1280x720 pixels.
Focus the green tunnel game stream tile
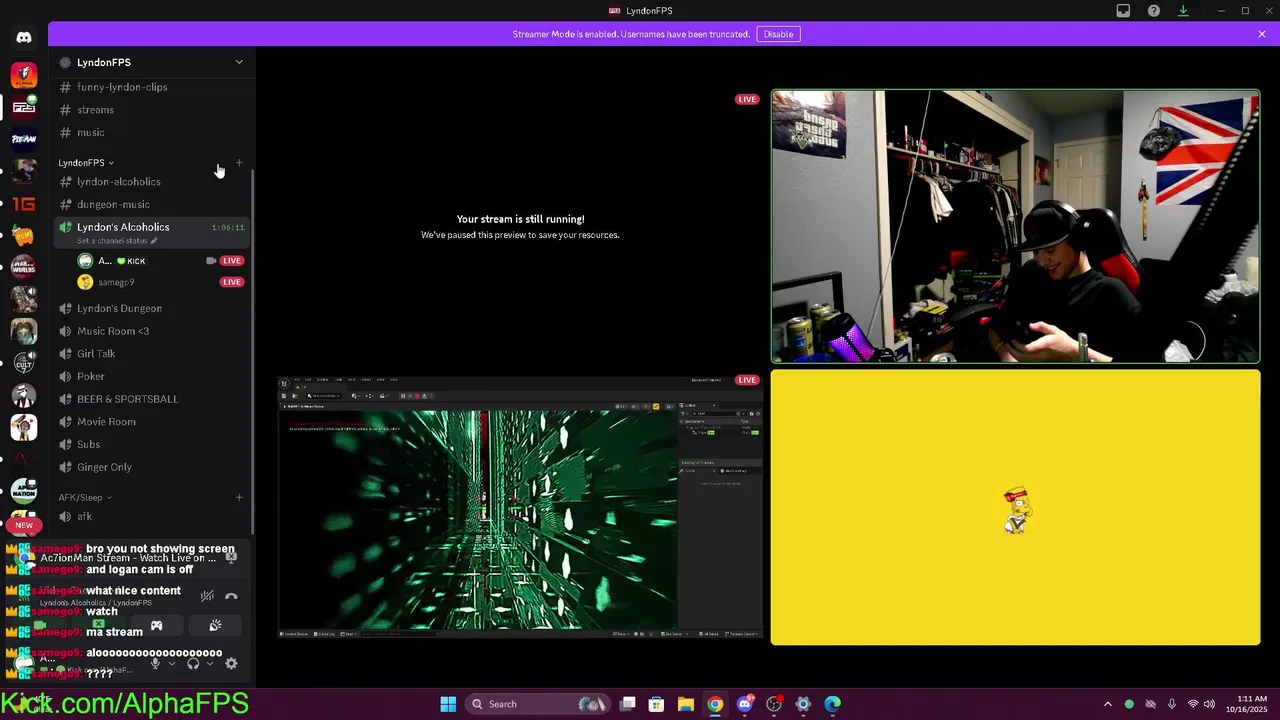pyautogui.click(x=520, y=506)
